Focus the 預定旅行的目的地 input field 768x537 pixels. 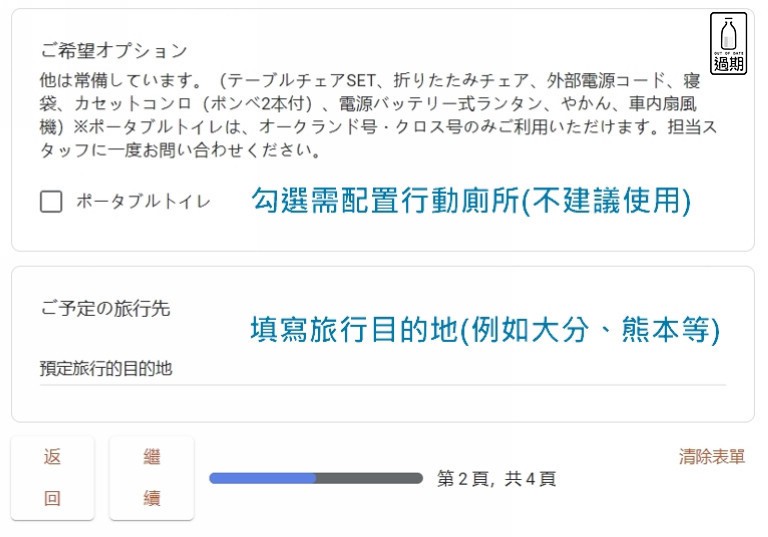point(382,369)
